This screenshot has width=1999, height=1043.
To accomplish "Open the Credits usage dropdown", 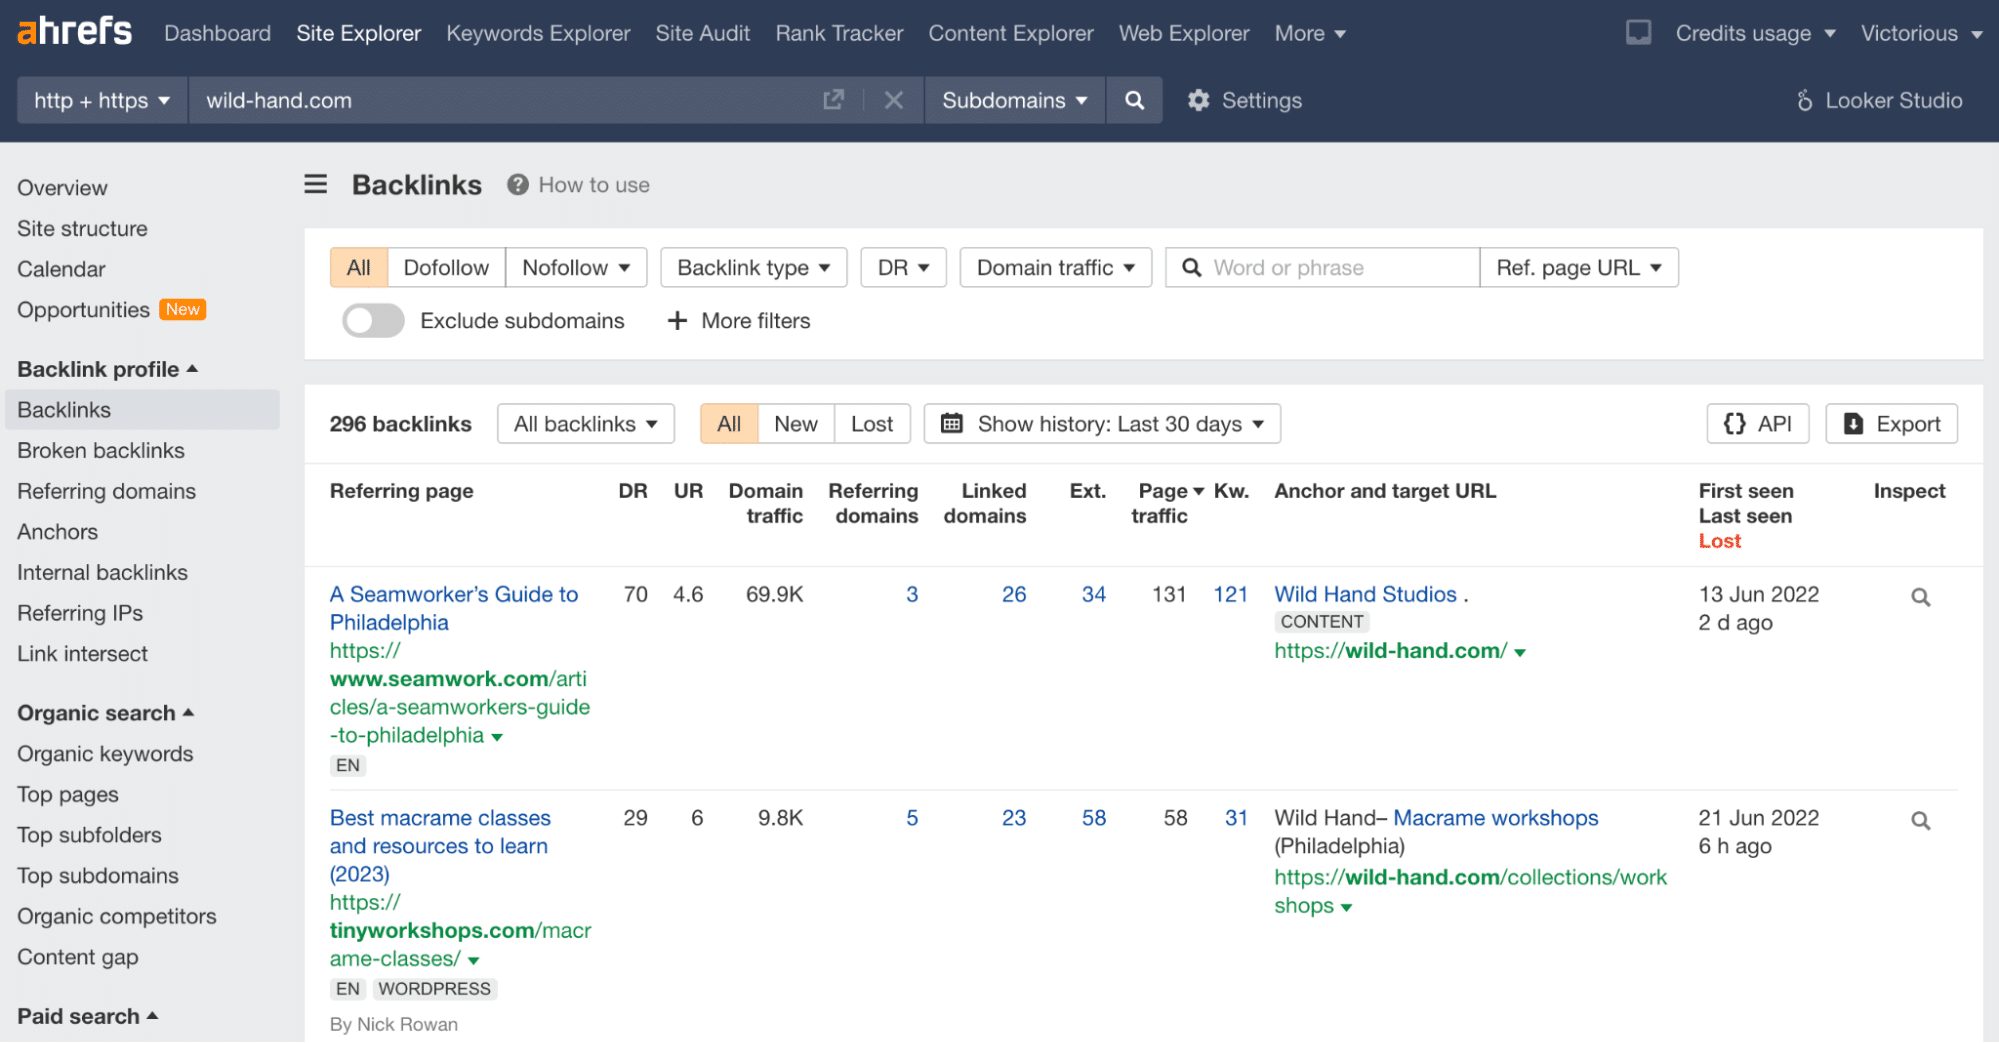I will coord(1755,33).
